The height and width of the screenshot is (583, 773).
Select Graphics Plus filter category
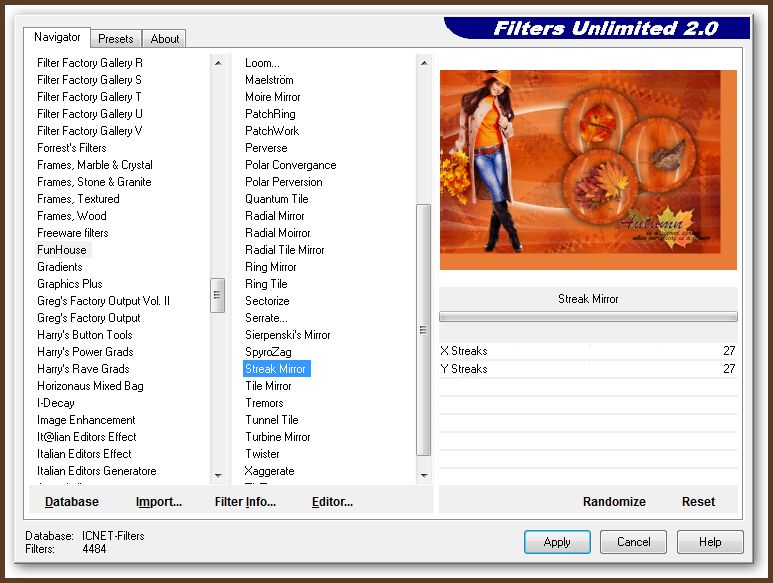70,284
